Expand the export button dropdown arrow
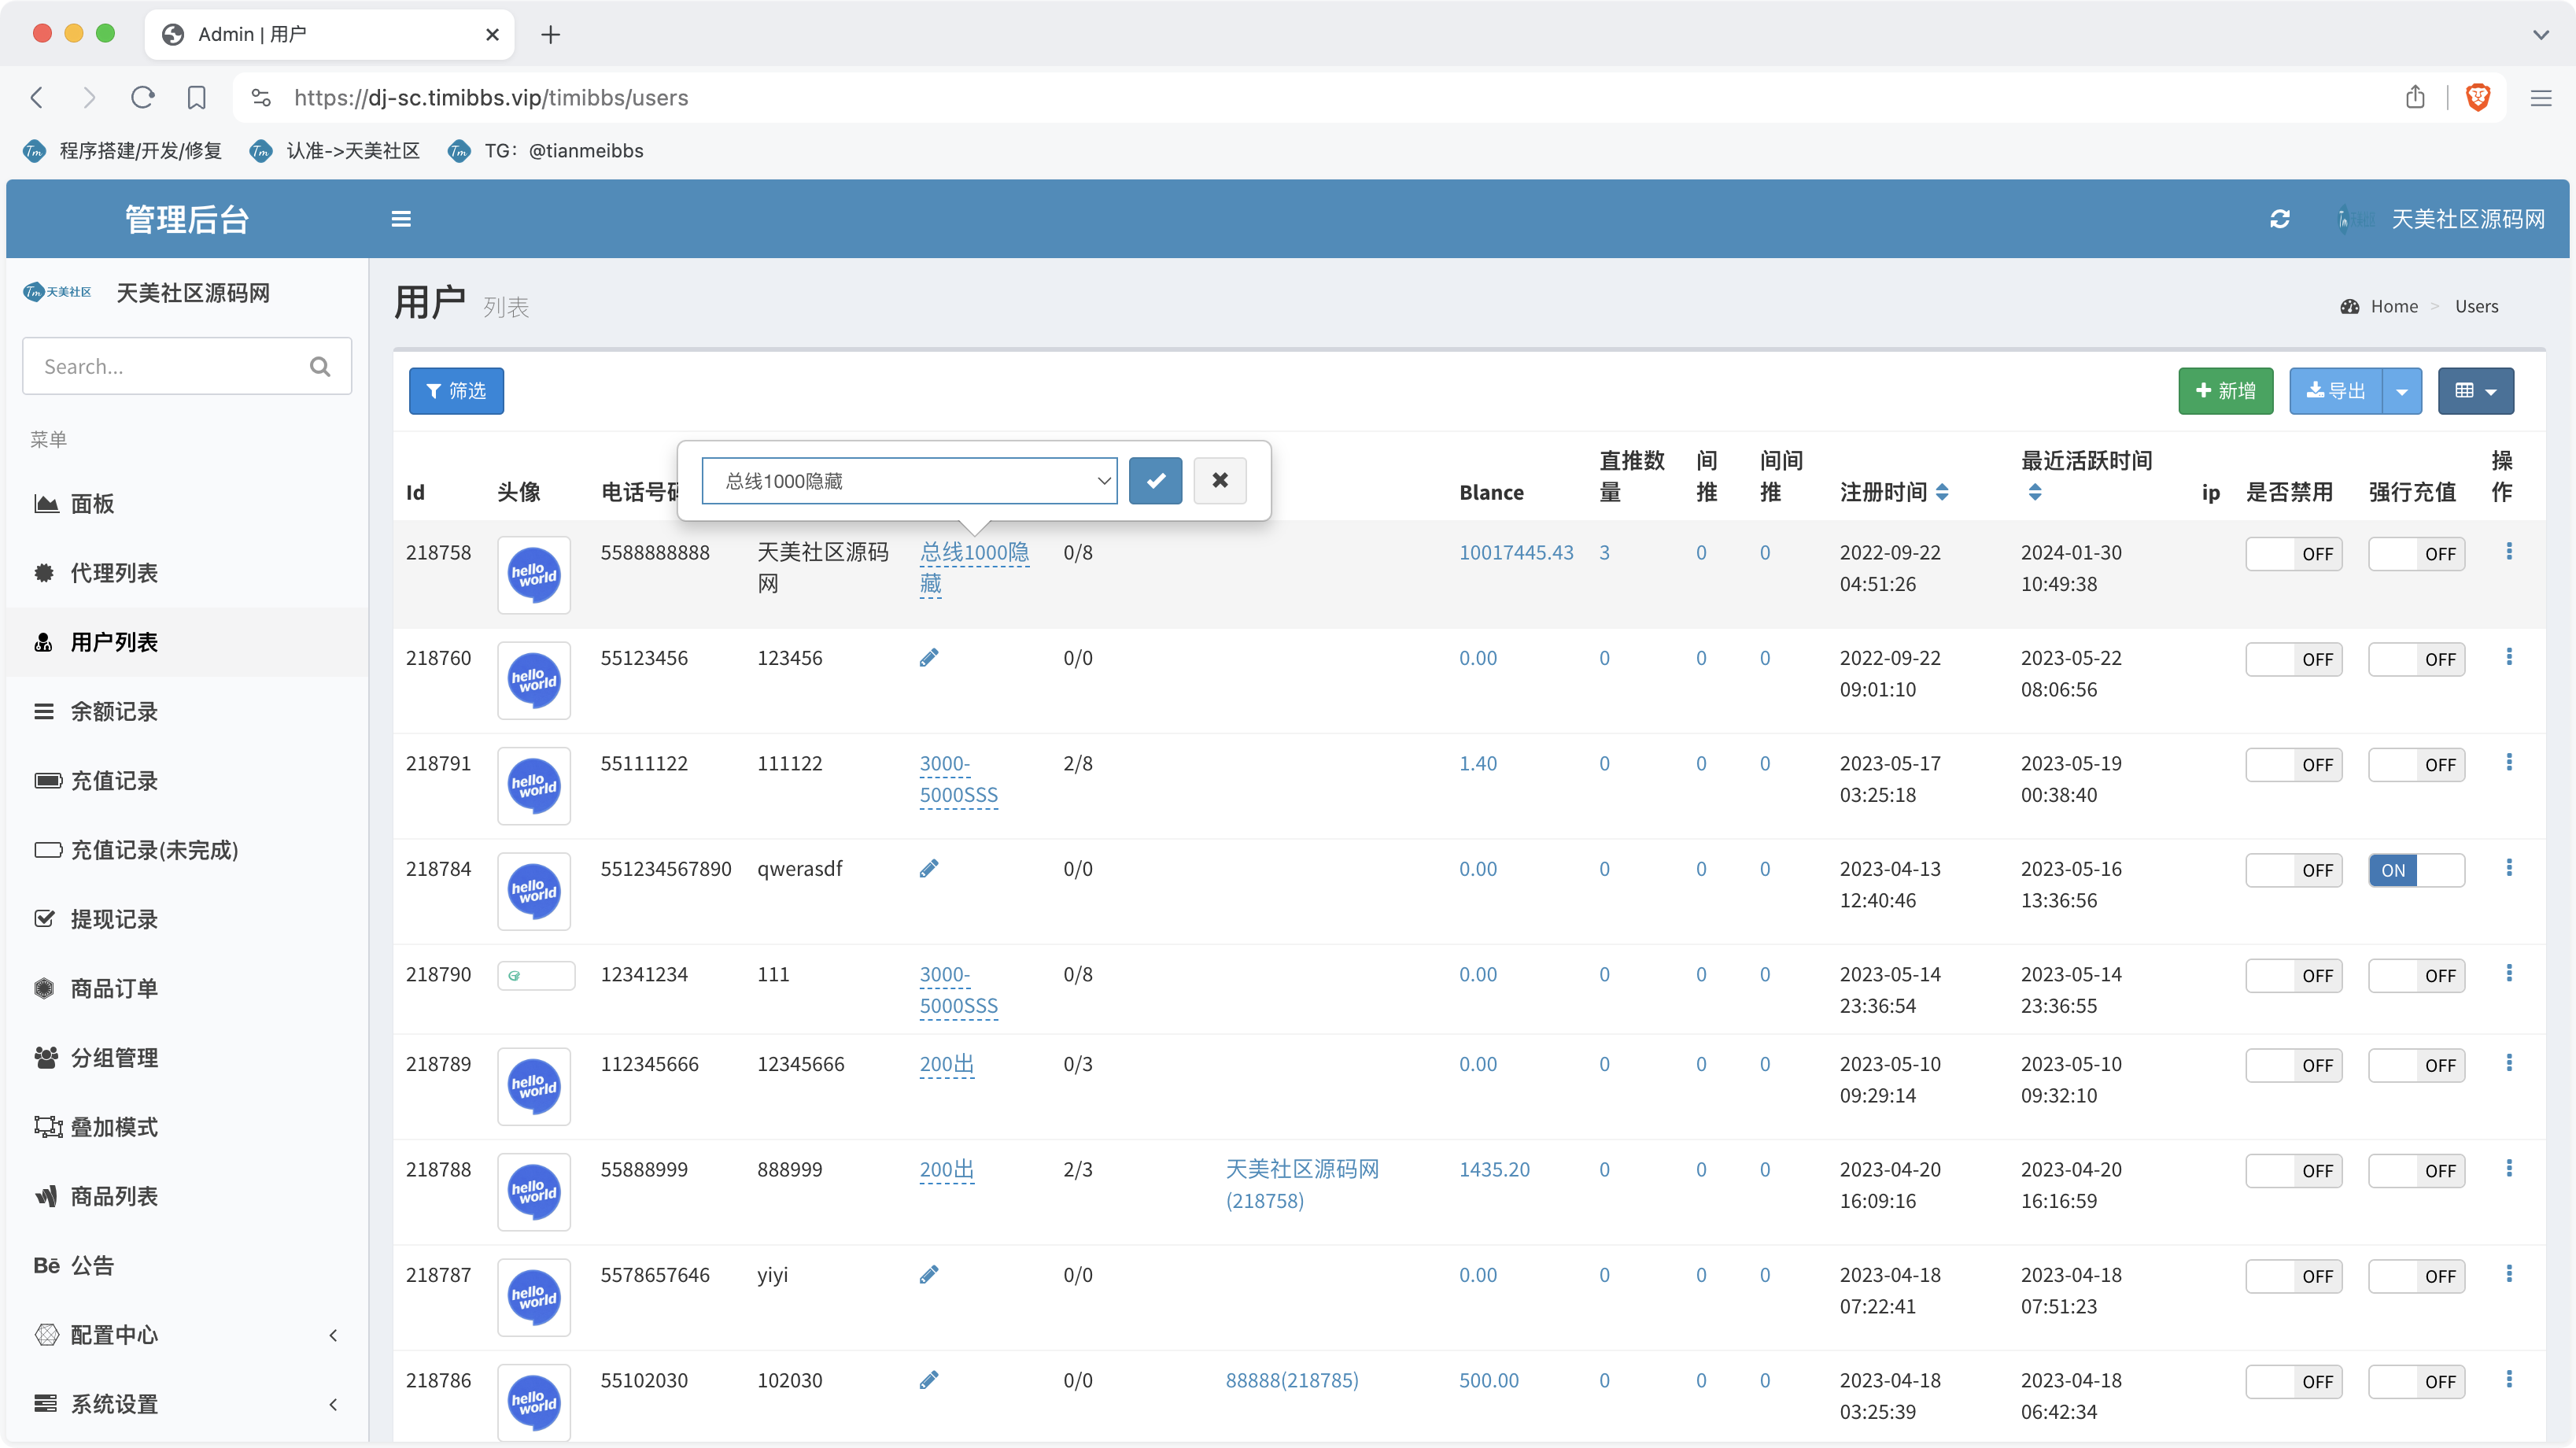The image size is (2576, 1448). tap(2401, 390)
